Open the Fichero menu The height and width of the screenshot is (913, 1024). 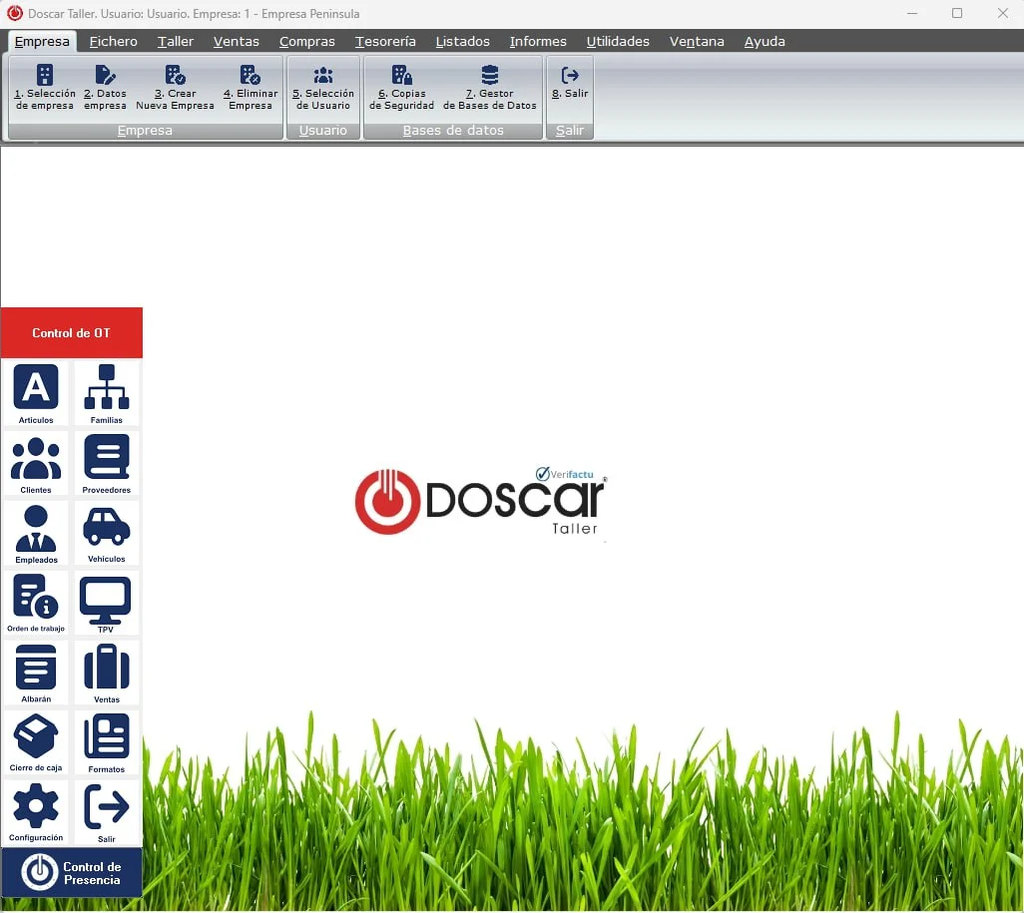(113, 41)
